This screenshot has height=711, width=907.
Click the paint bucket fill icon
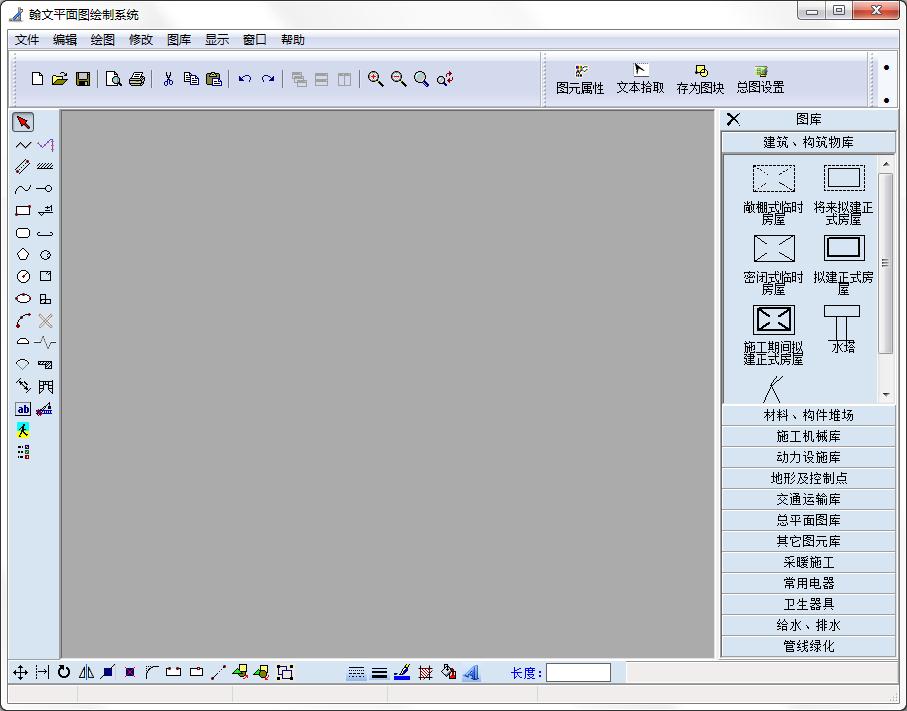point(448,672)
